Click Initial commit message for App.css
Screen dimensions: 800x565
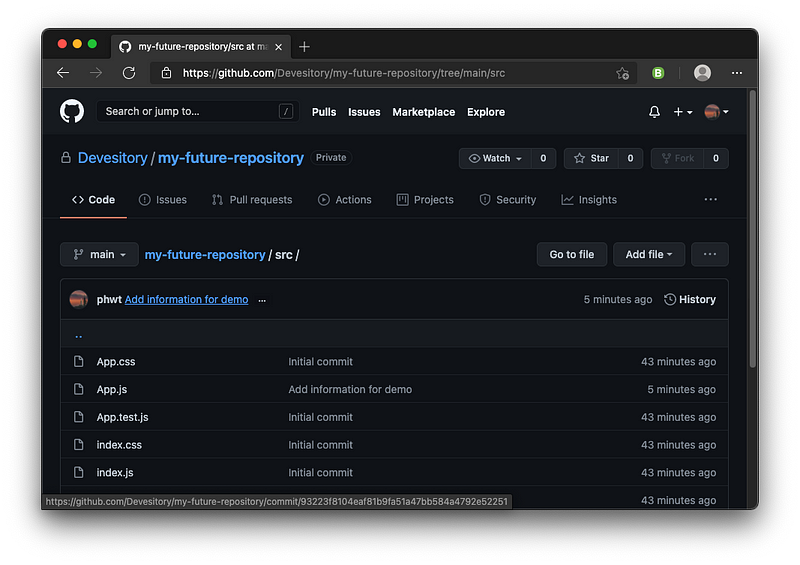click(320, 361)
